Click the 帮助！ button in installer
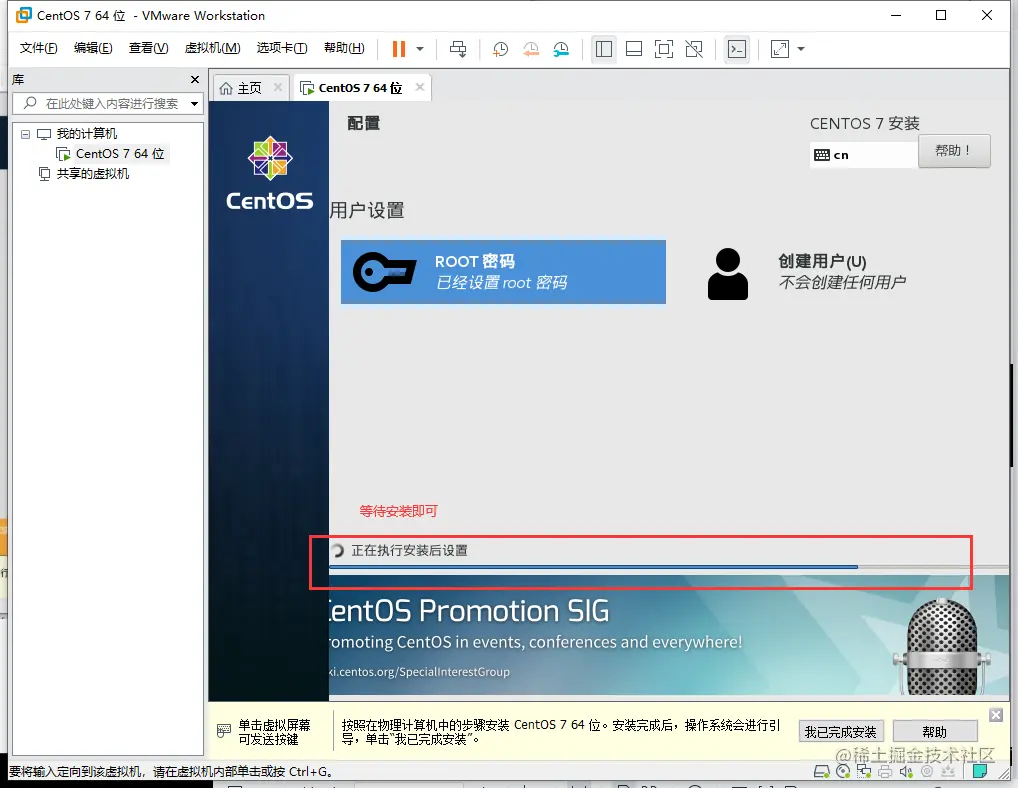1018x788 pixels. click(x=954, y=151)
